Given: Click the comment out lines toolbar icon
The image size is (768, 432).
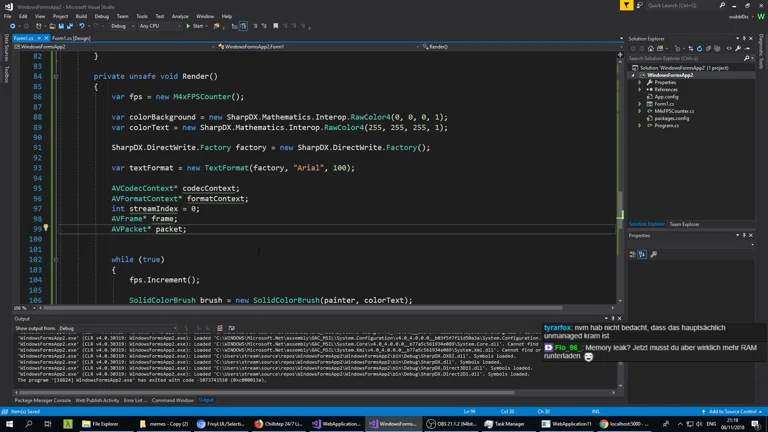Looking at the screenshot, I should click(x=255, y=26).
